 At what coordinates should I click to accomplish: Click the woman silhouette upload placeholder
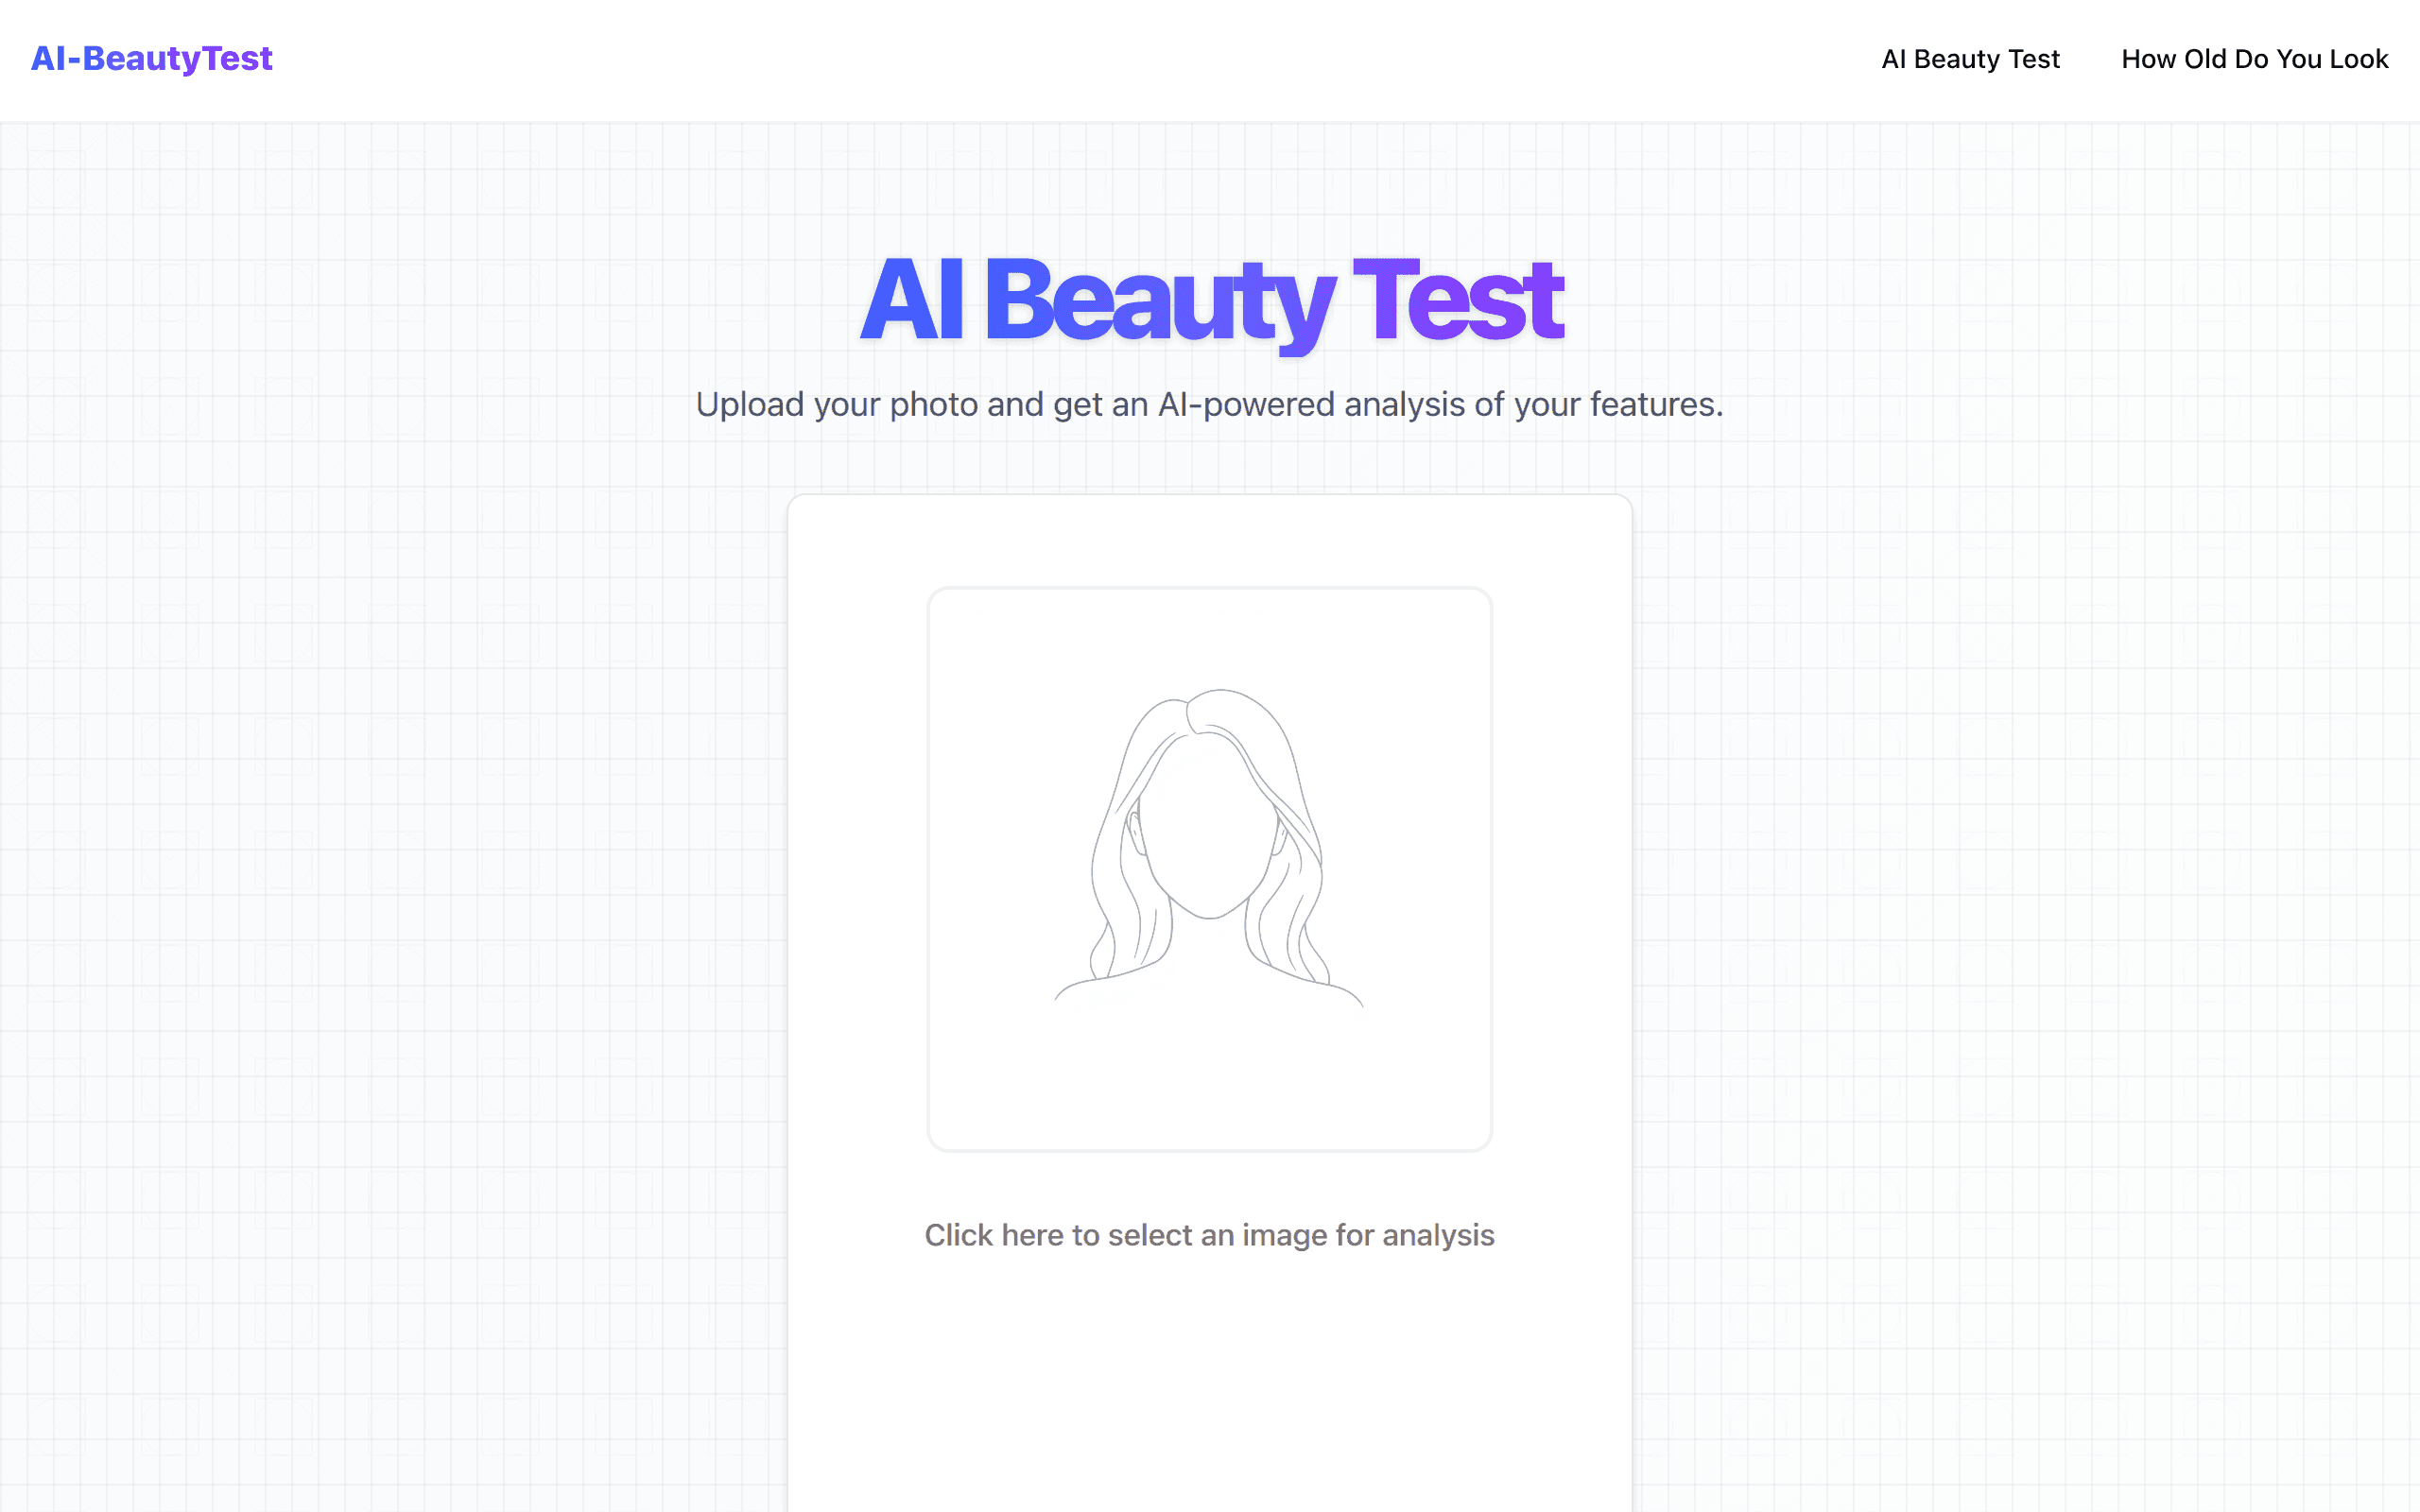[1209, 869]
